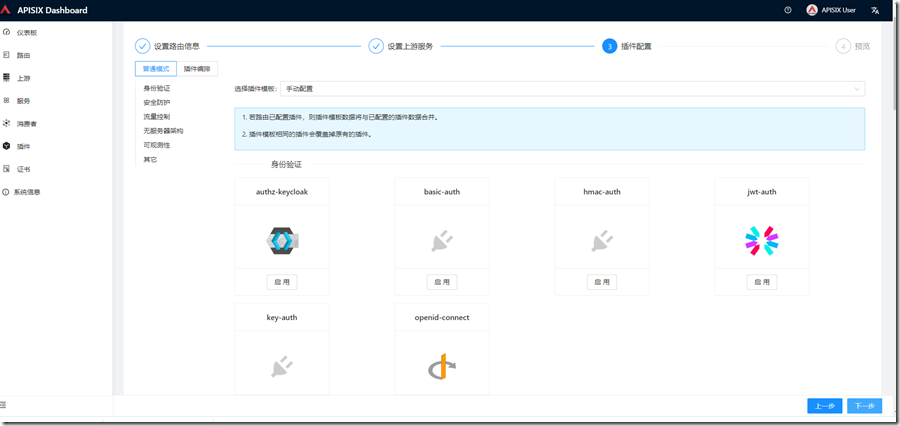Jump to 流量控制 category anchor
This screenshot has height=426, width=900.
pyautogui.click(x=157, y=117)
